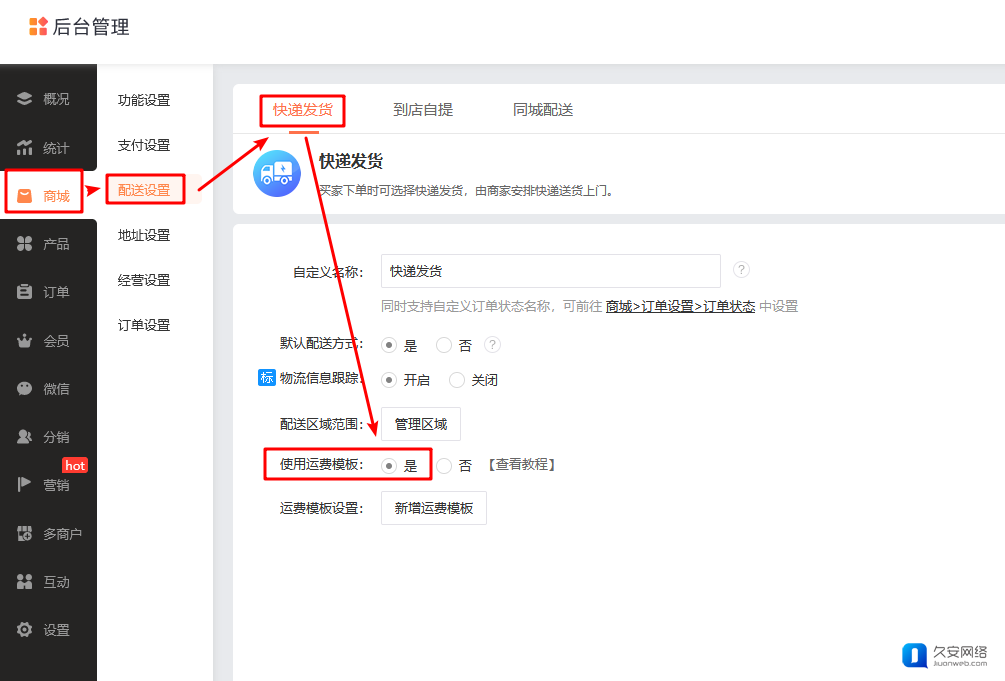Open the 微信 WeChat icon
This screenshot has width=1005, height=681.
tap(25, 389)
